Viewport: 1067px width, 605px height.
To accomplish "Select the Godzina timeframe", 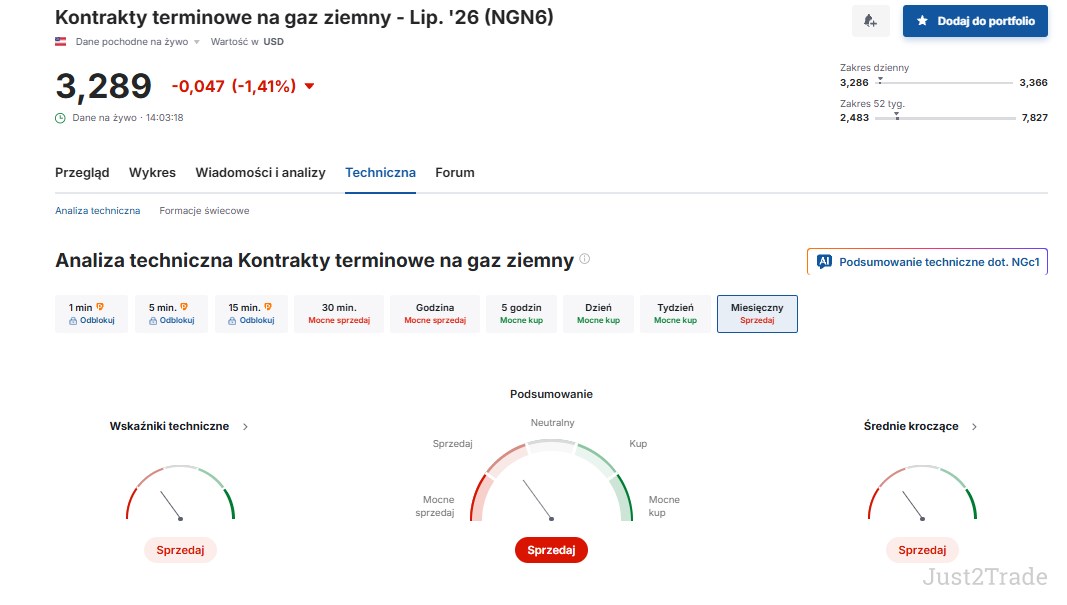I will 435,314.
